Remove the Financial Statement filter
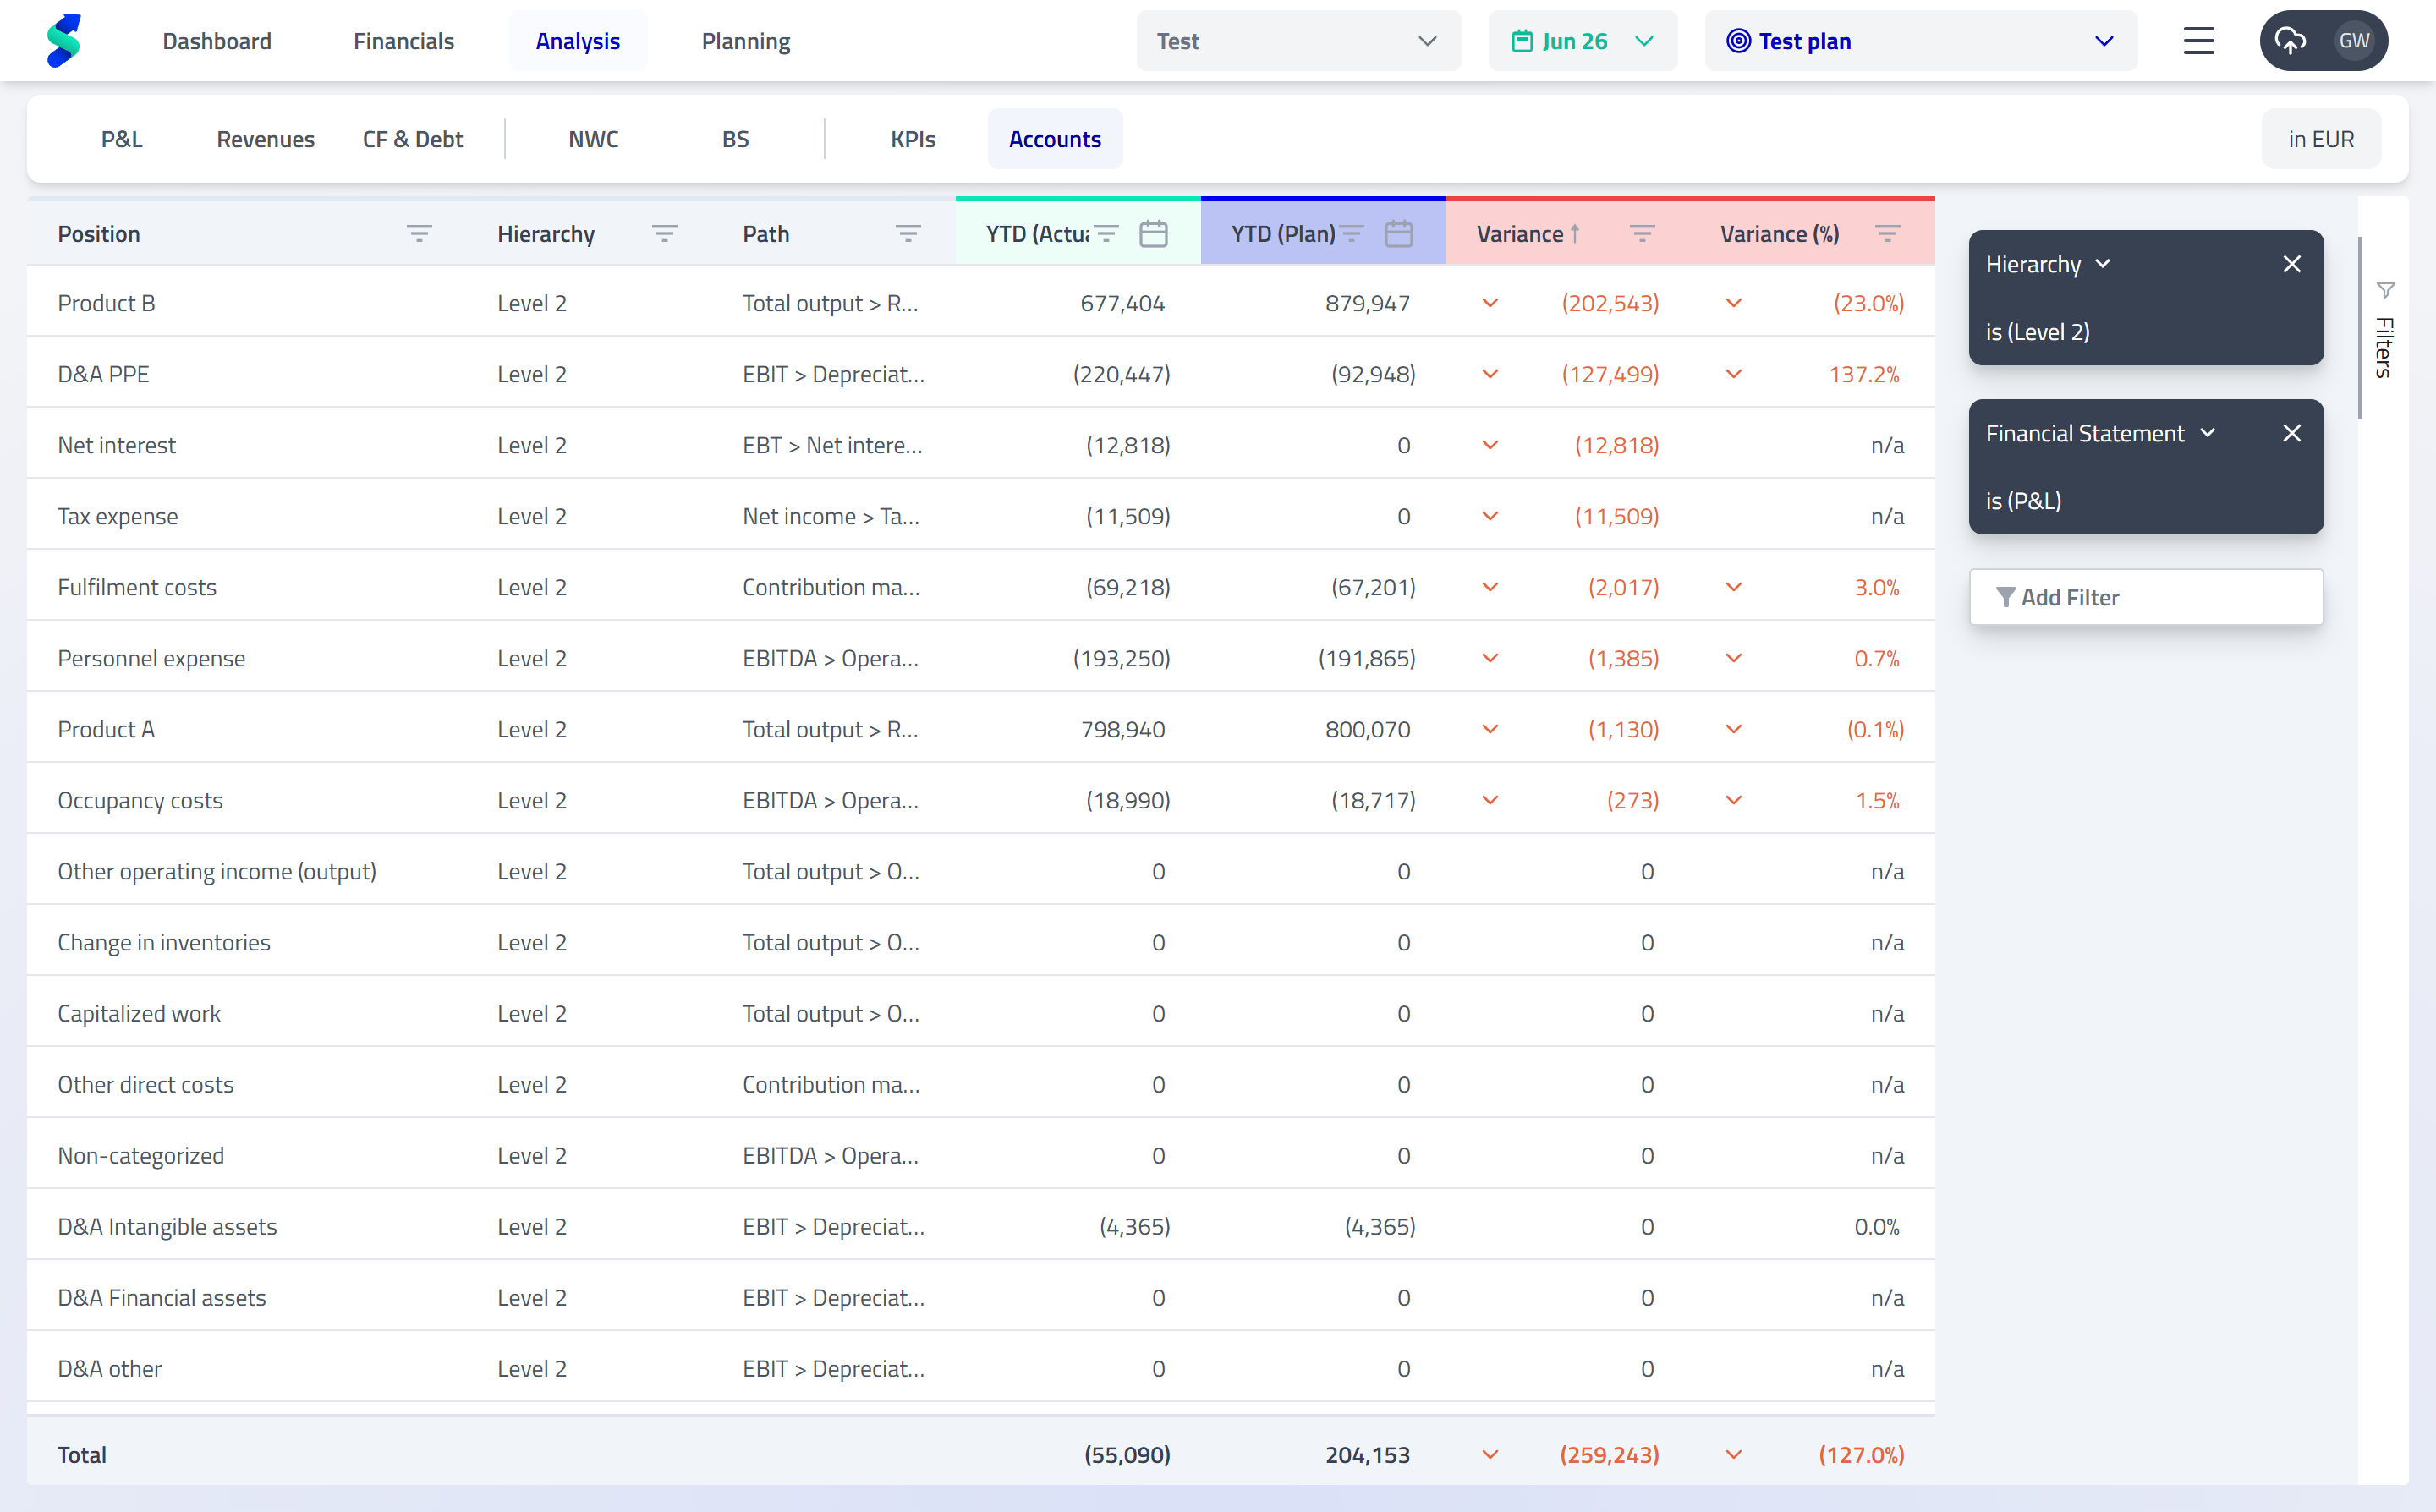2436x1512 pixels. coord(2291,433)
